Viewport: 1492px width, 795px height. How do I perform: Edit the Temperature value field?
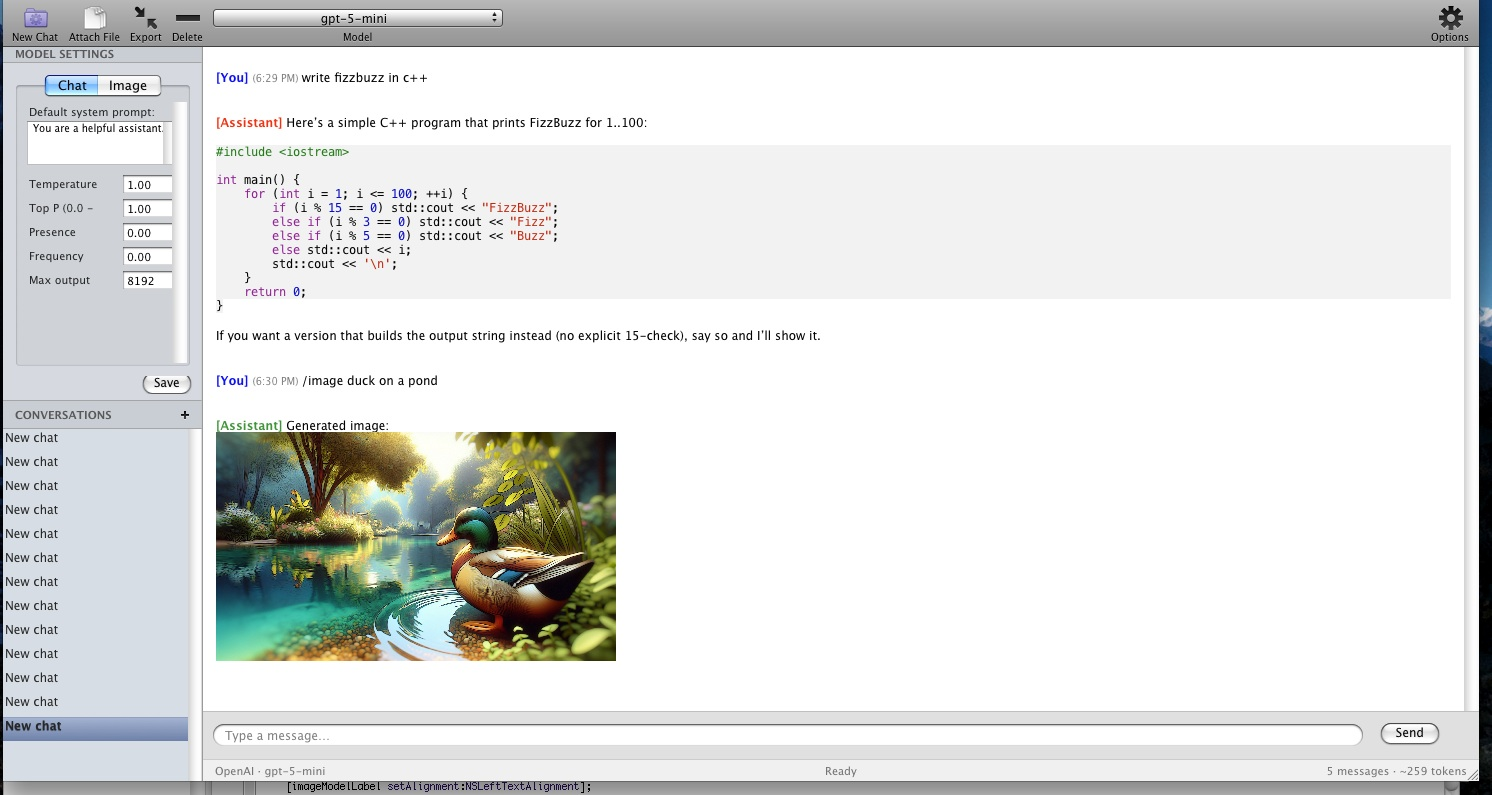[x=148, y=185]
